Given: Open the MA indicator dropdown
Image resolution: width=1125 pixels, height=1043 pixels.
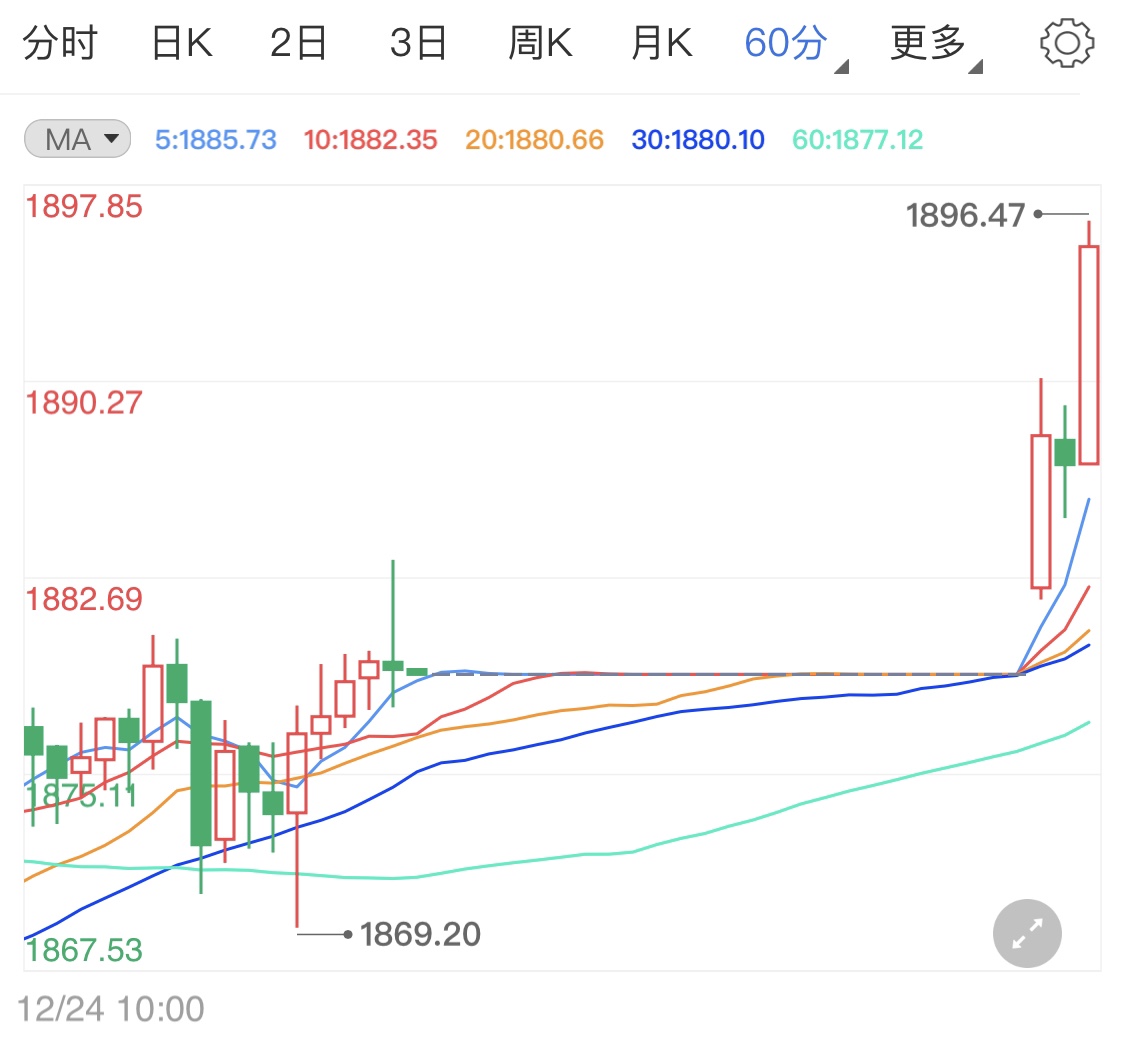Looking at the screenshot, I should coord(77,138).
